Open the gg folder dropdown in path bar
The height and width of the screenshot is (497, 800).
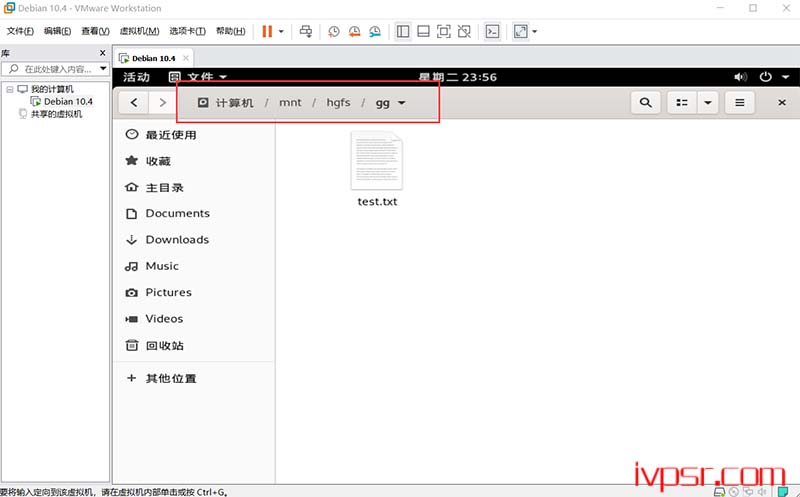391,103
